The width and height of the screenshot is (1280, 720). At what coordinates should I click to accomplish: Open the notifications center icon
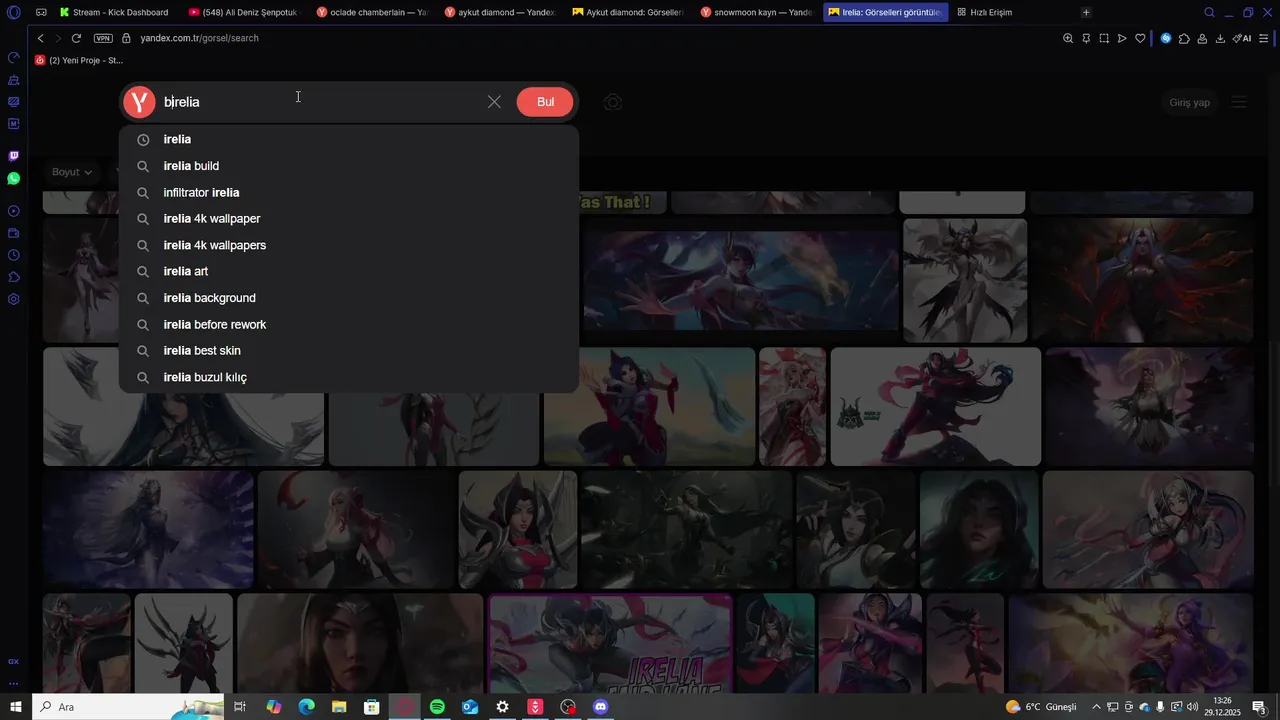point(1259,707)
